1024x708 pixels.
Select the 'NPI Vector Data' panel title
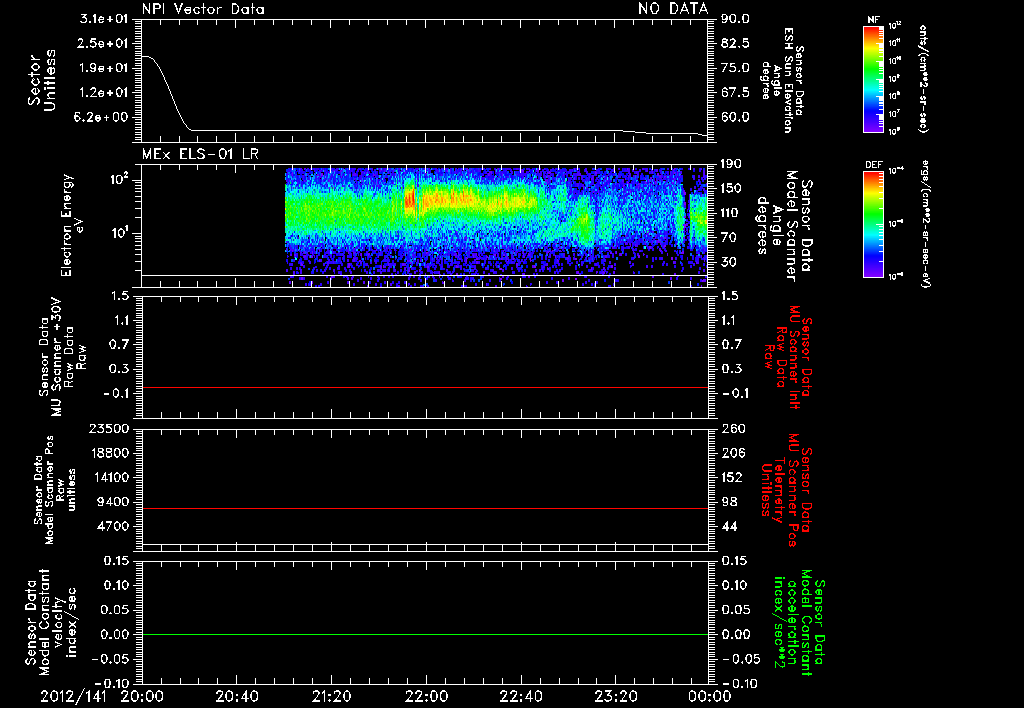[203, 9]
